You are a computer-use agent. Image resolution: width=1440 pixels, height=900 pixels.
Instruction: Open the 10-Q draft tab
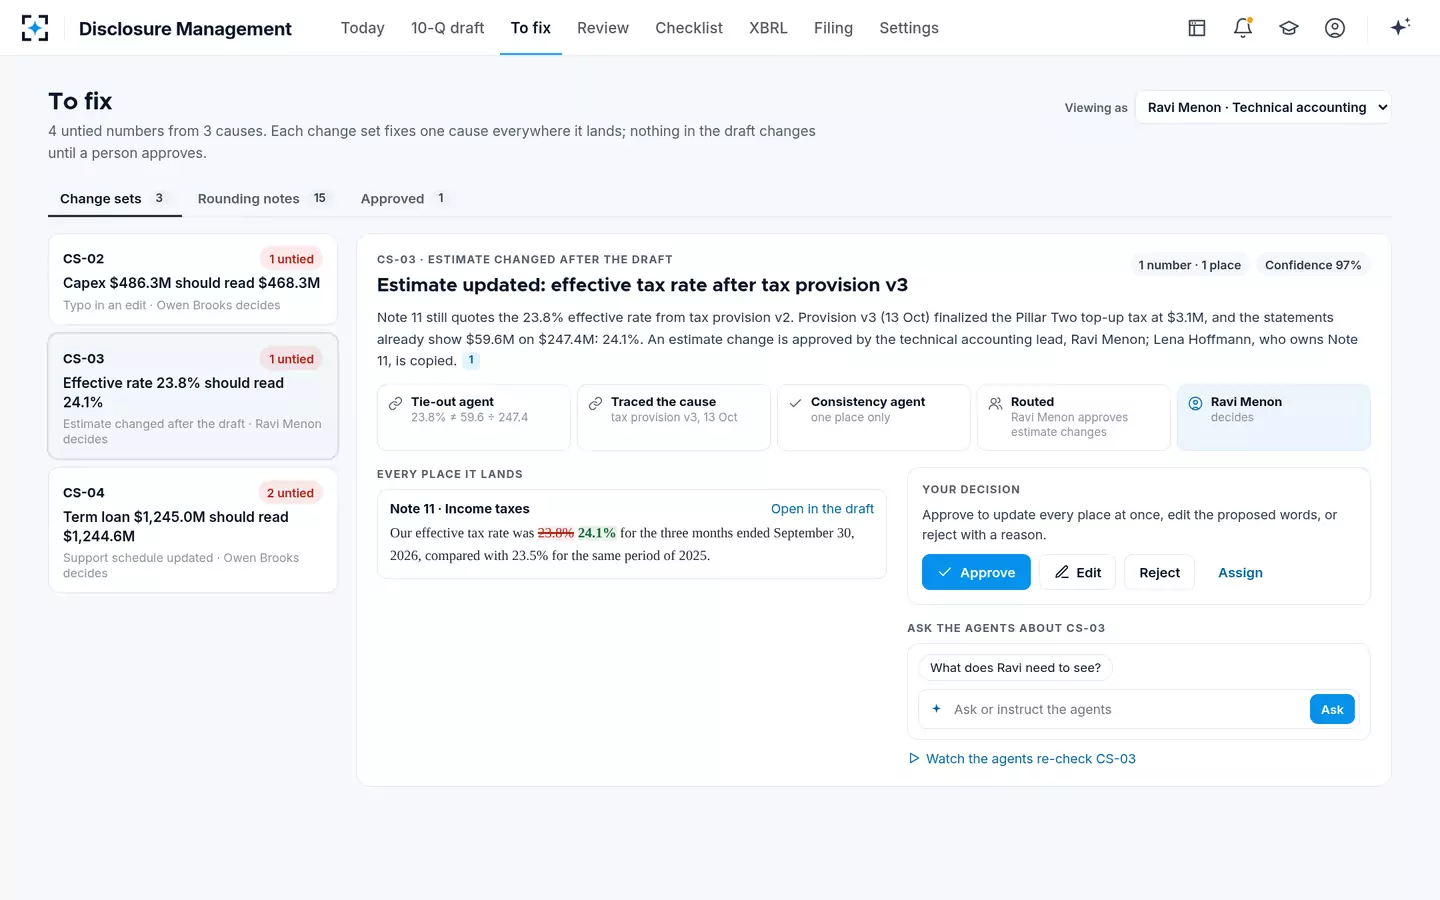coord(448,28)
